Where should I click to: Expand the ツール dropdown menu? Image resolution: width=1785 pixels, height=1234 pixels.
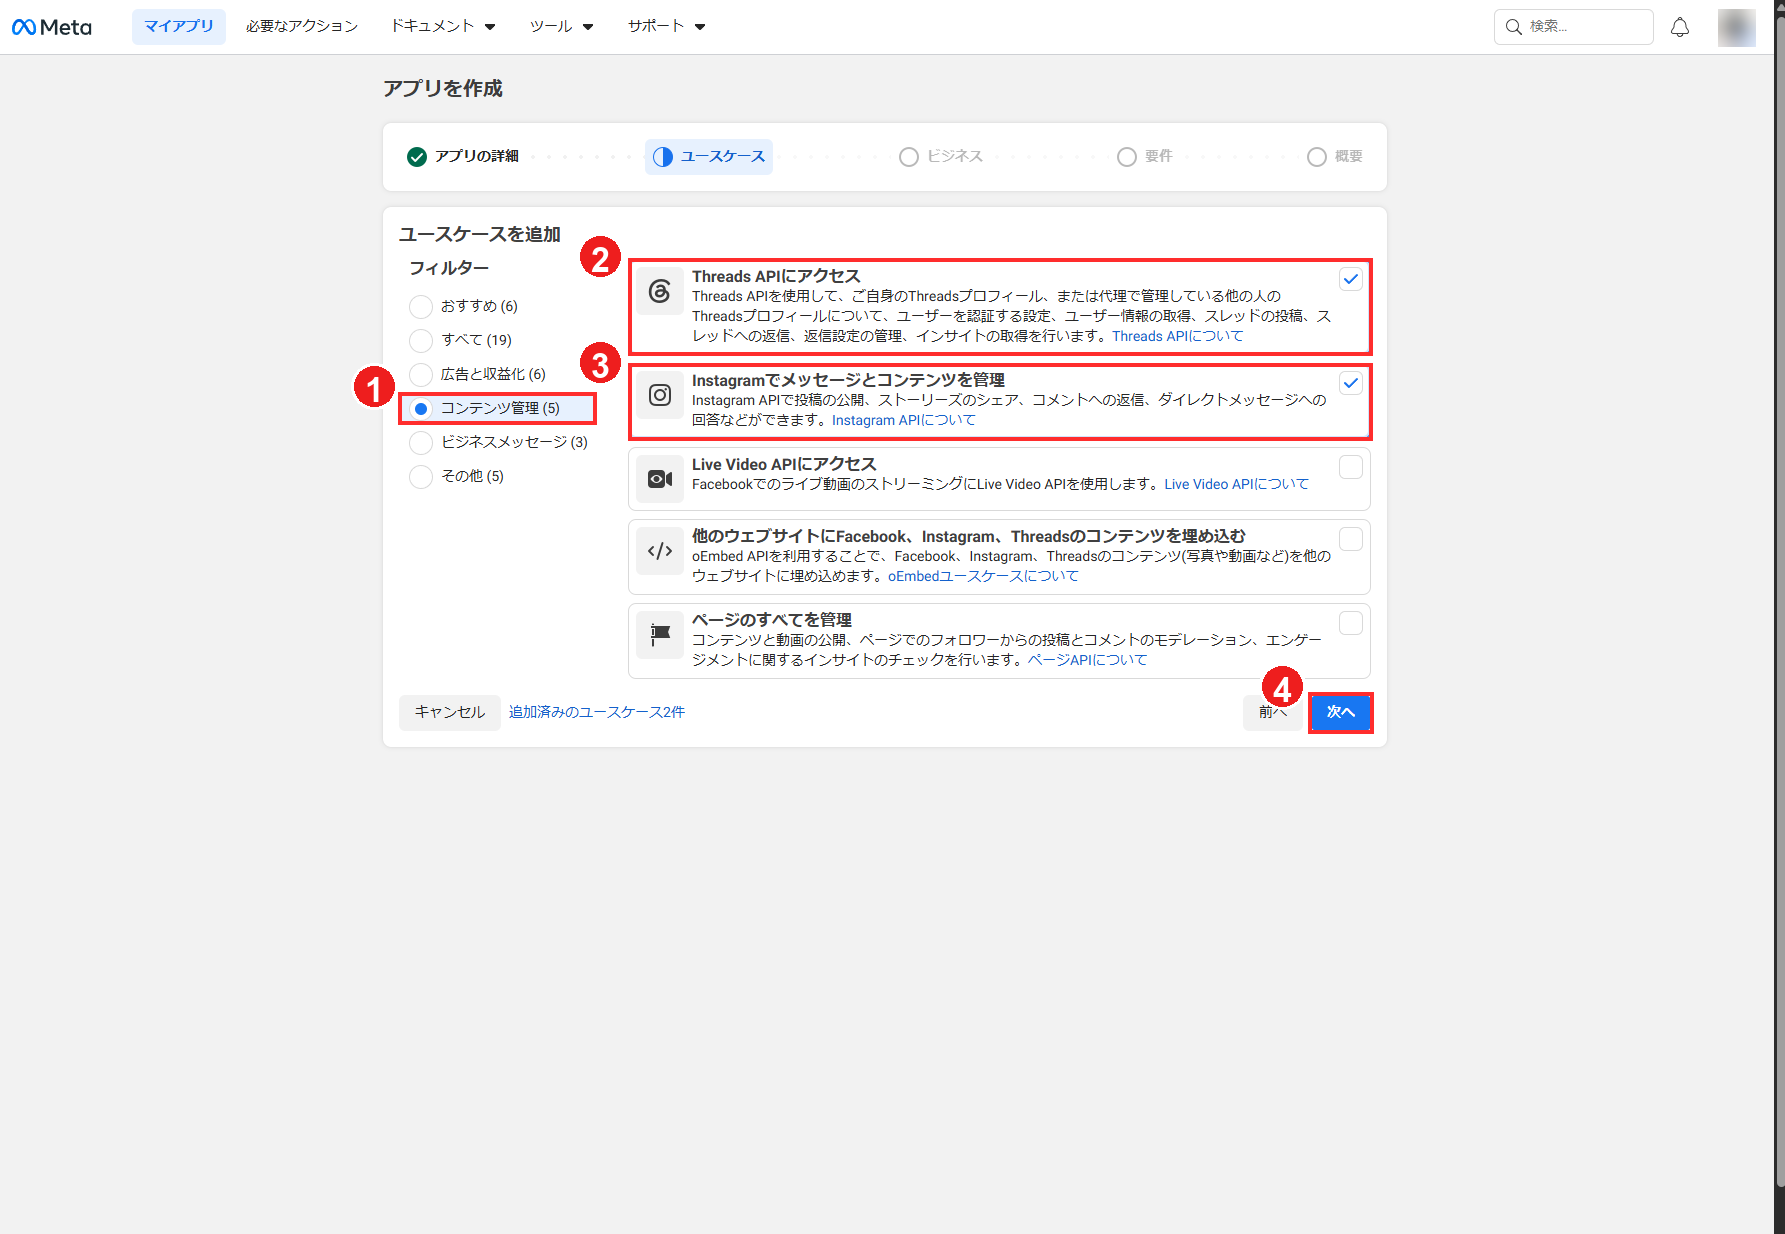(x=562, y=27)
